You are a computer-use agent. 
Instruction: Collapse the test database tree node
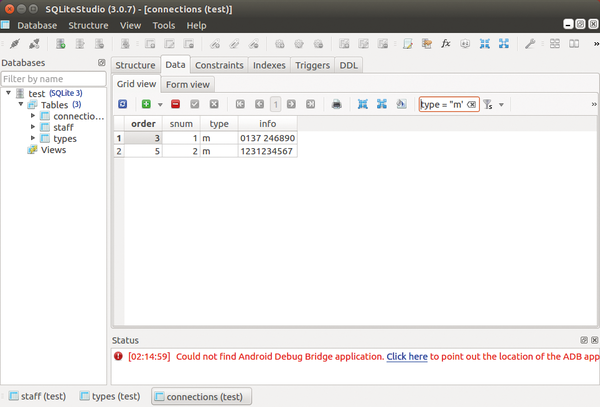9,93
